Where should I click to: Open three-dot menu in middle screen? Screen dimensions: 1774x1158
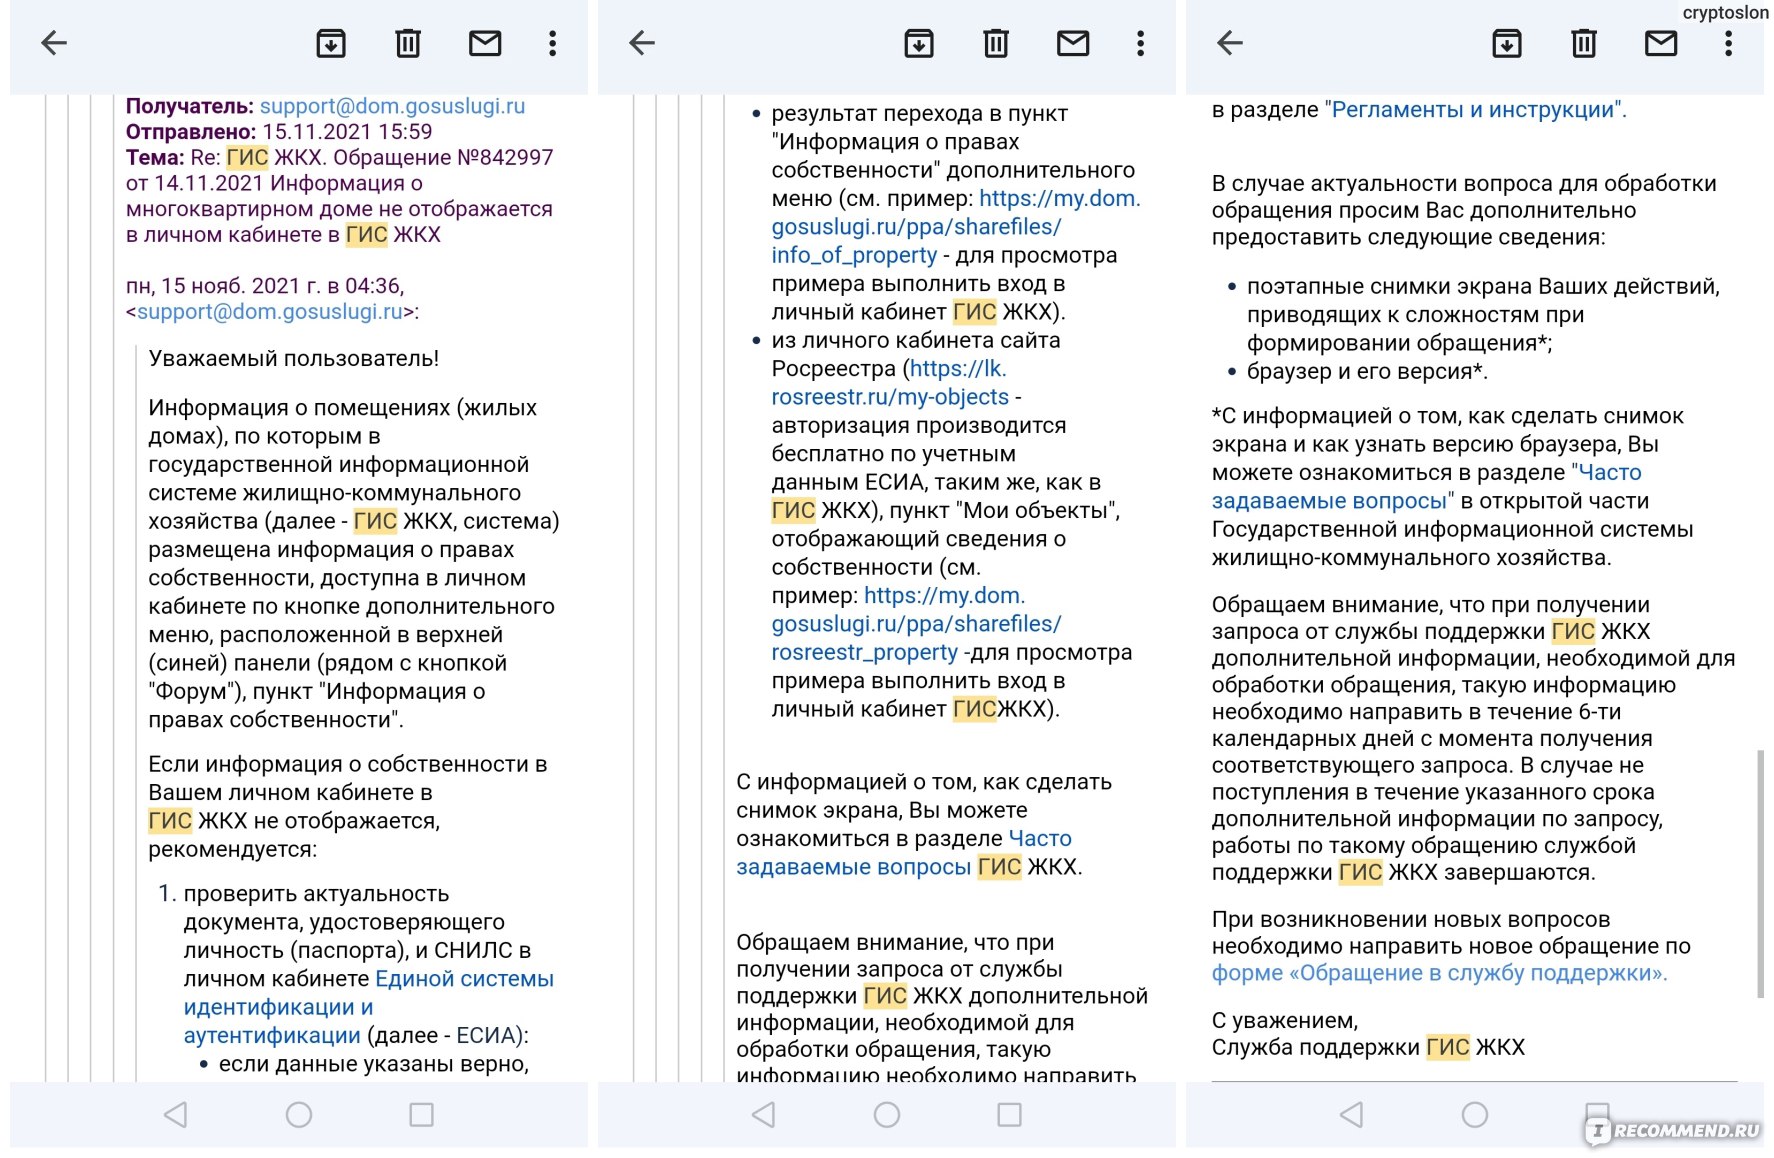(x=1140, y=43)
